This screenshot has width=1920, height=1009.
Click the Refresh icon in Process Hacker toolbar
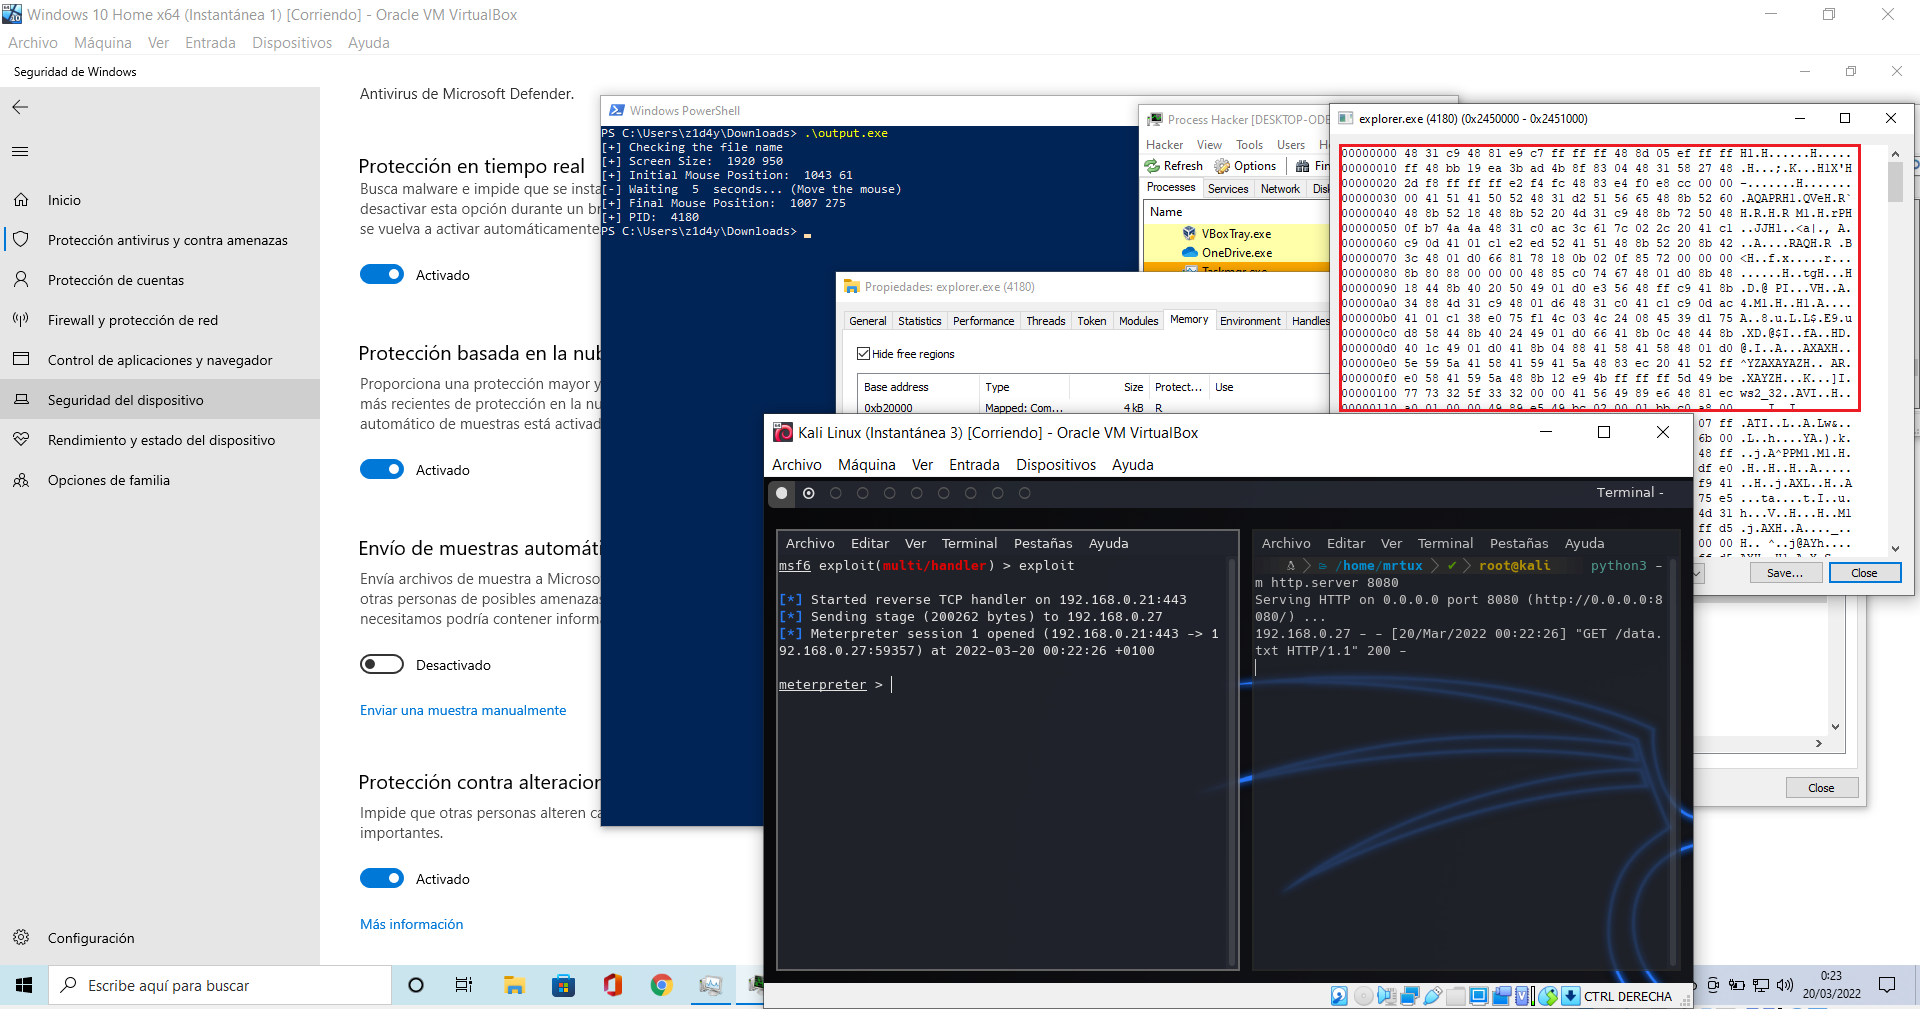(x=1152, y=166)
